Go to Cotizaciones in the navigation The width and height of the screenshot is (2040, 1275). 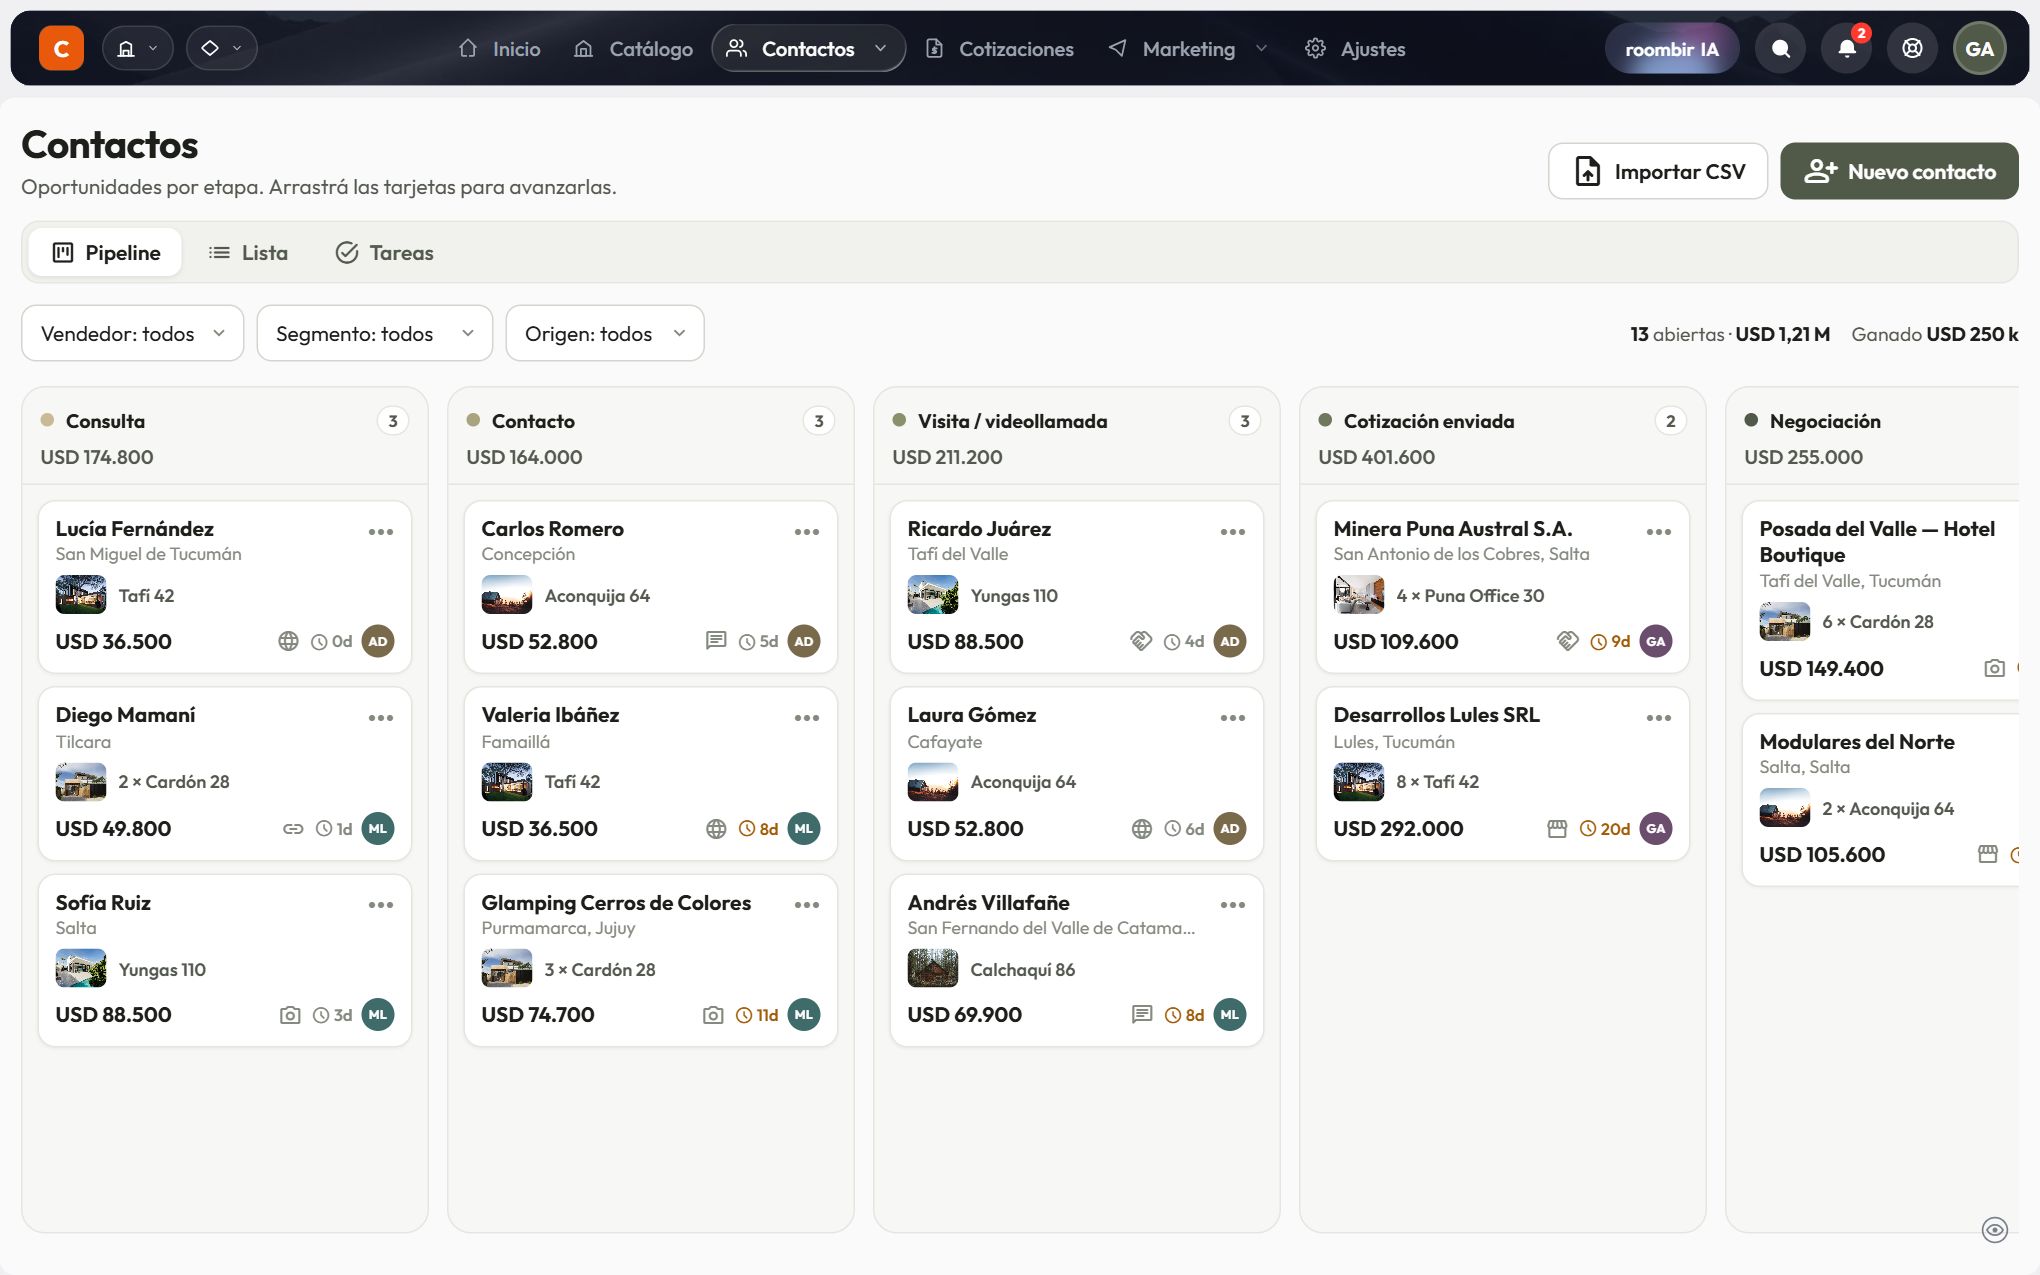click(999, 48)
